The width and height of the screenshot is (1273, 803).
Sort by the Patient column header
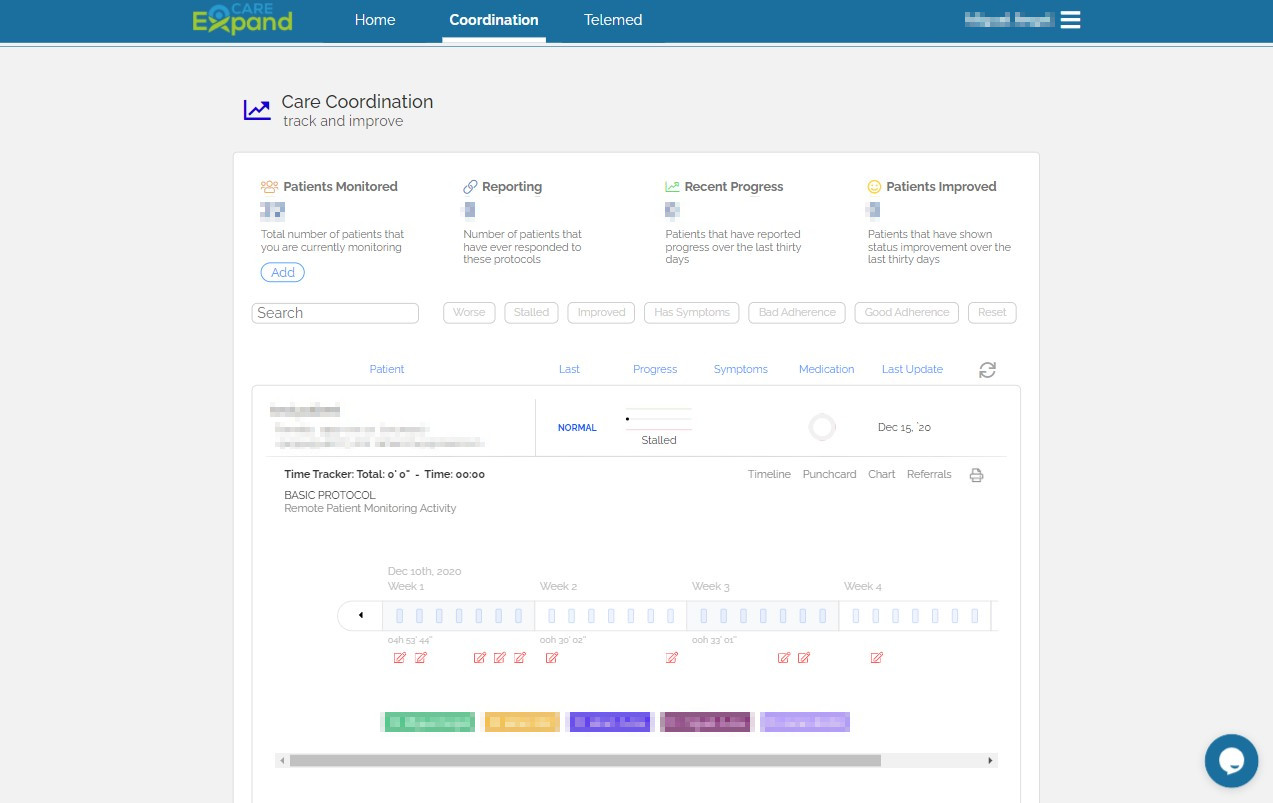coord(387,370)
